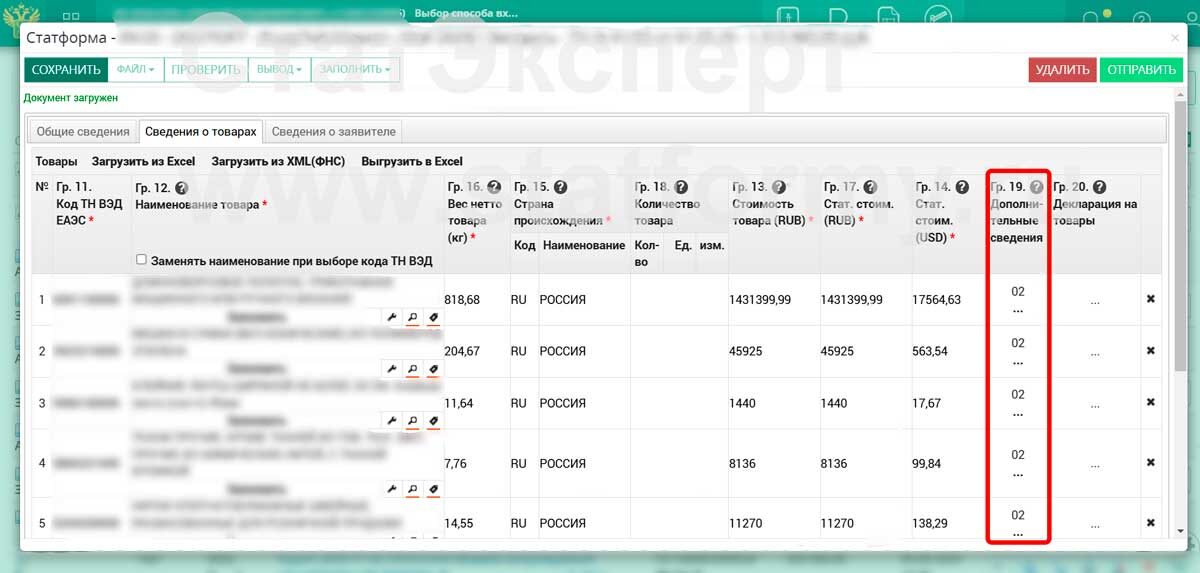Close the Статформа dialog
Viewport: 1200px width, 573px height.
(x=1175, y=38)
